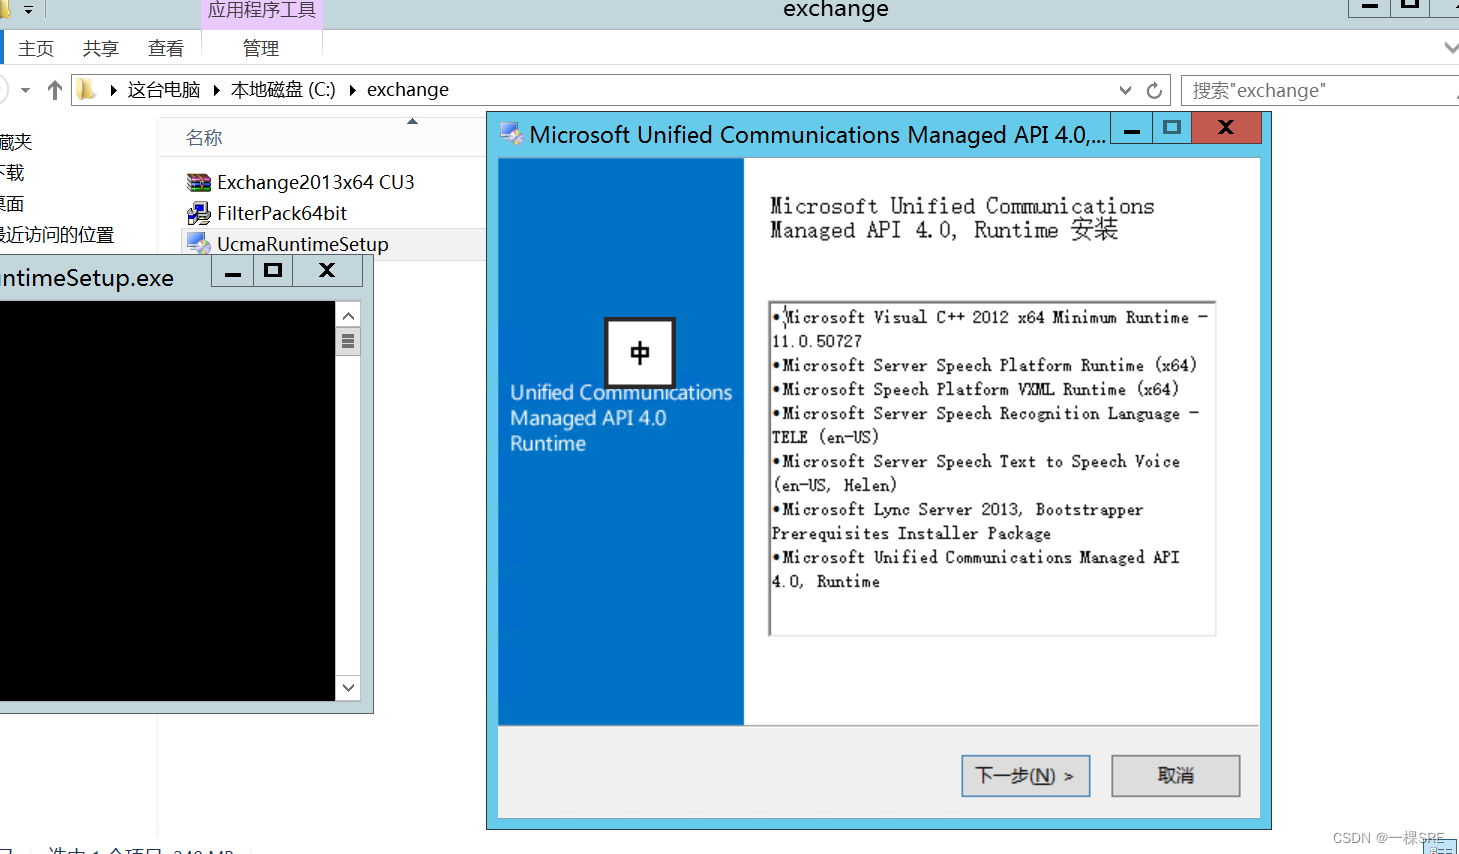This screenshot has height=854, width=1459.
Task: Click the Up one level arrow in Explorer
Action: point(55,90)
